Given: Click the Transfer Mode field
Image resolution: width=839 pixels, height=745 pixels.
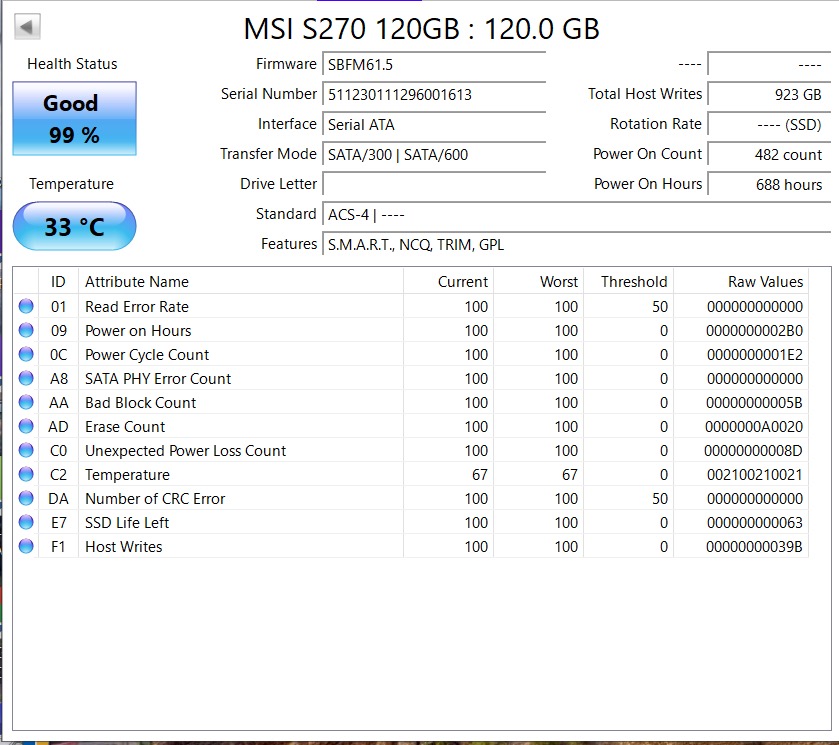Looking at the screenshot, I should tap(434, 154).
